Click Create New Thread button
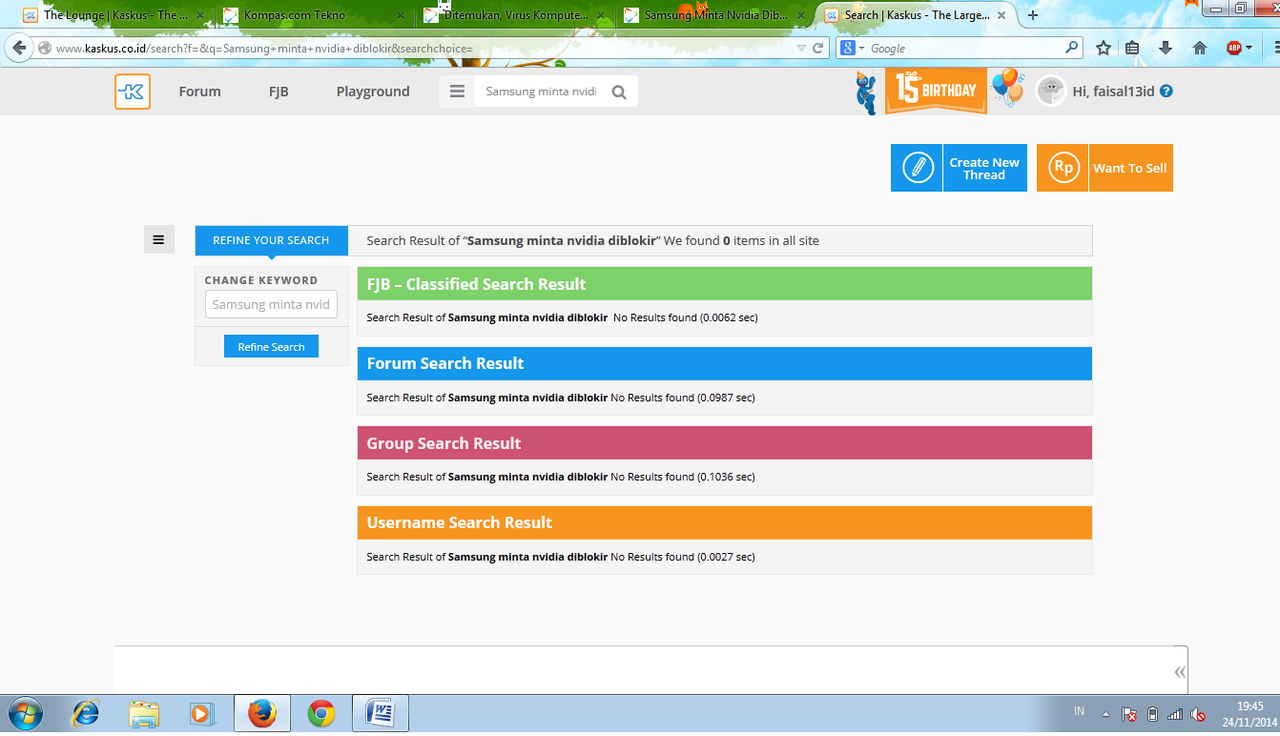This screenshot has height=736, width=1280. click(x=959, y=168)
